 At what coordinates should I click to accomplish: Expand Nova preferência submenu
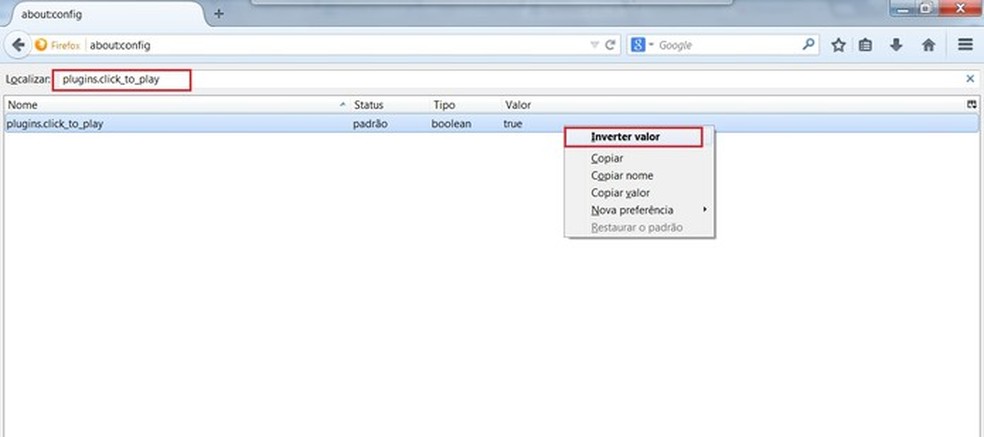[639, 210]
